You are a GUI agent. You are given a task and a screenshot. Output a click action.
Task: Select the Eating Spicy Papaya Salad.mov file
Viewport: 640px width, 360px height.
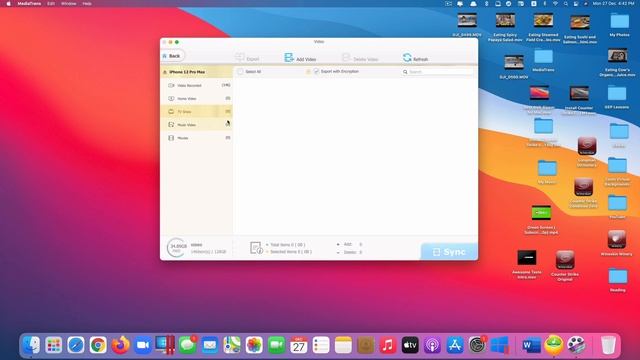coord(505,27)
